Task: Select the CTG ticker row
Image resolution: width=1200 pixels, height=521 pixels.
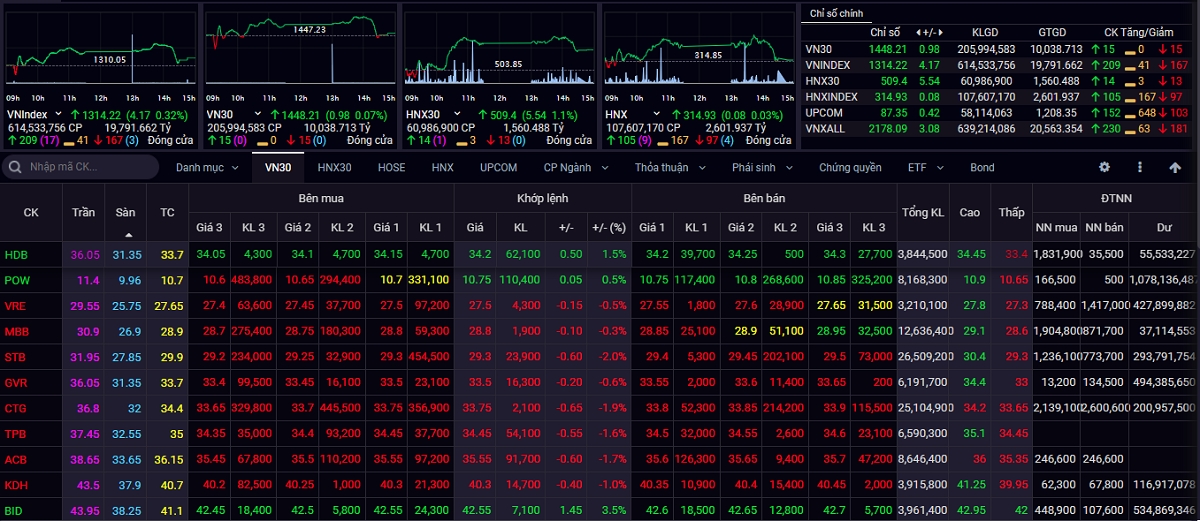Action: coord(600,408)
